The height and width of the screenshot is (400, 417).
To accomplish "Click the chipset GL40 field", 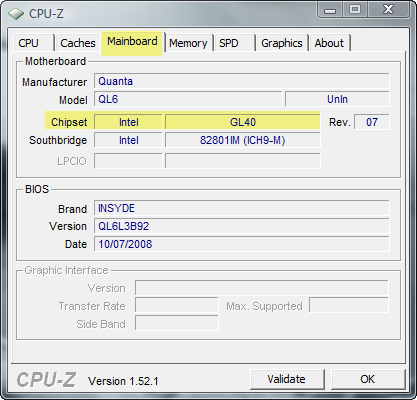I will 243,122.
